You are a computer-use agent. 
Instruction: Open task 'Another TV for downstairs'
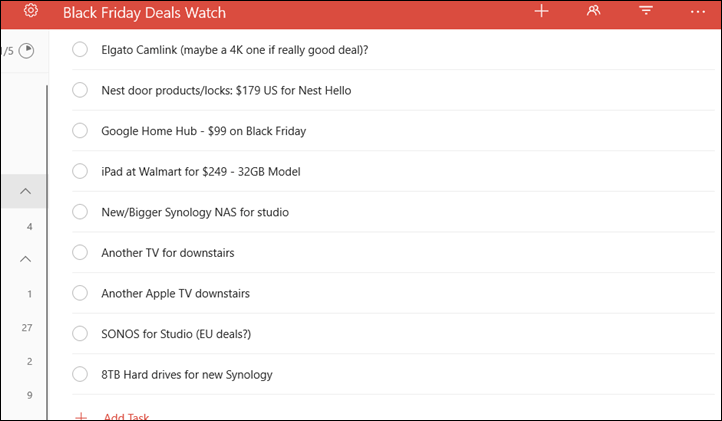pyautogui.click(x=168, y=252)
